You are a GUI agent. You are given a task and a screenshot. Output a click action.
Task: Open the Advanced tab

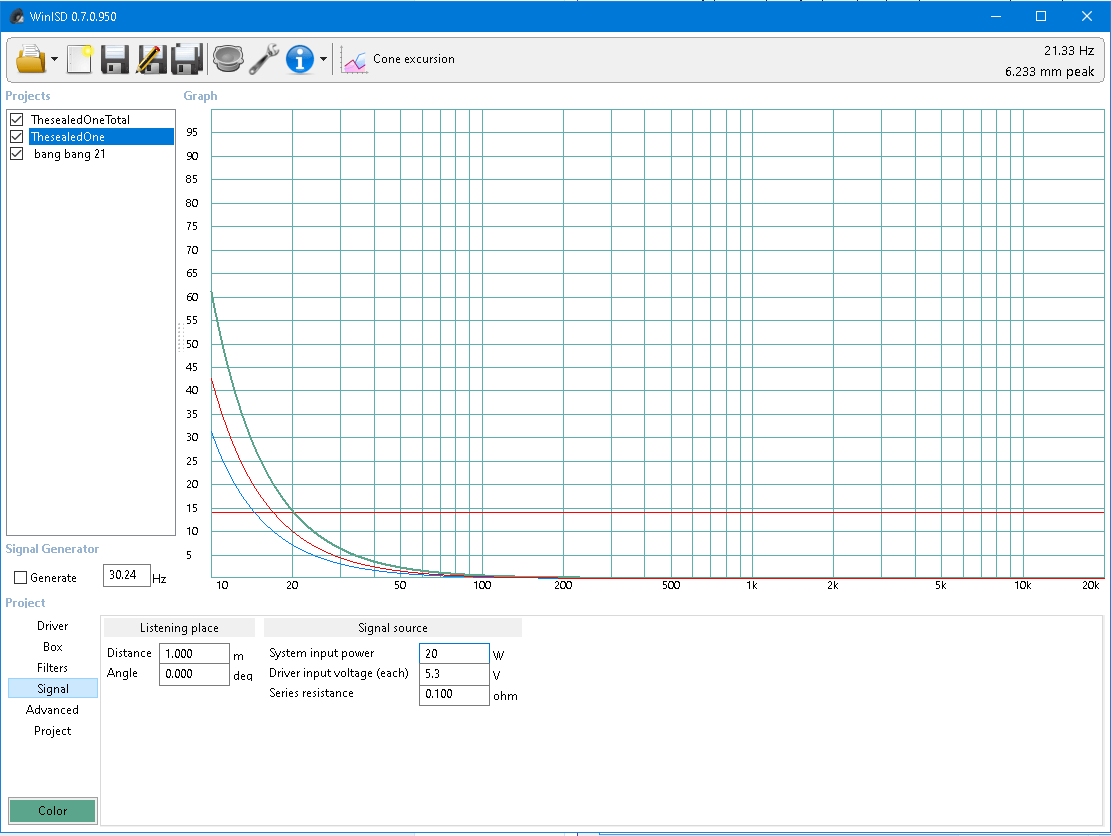52,710
